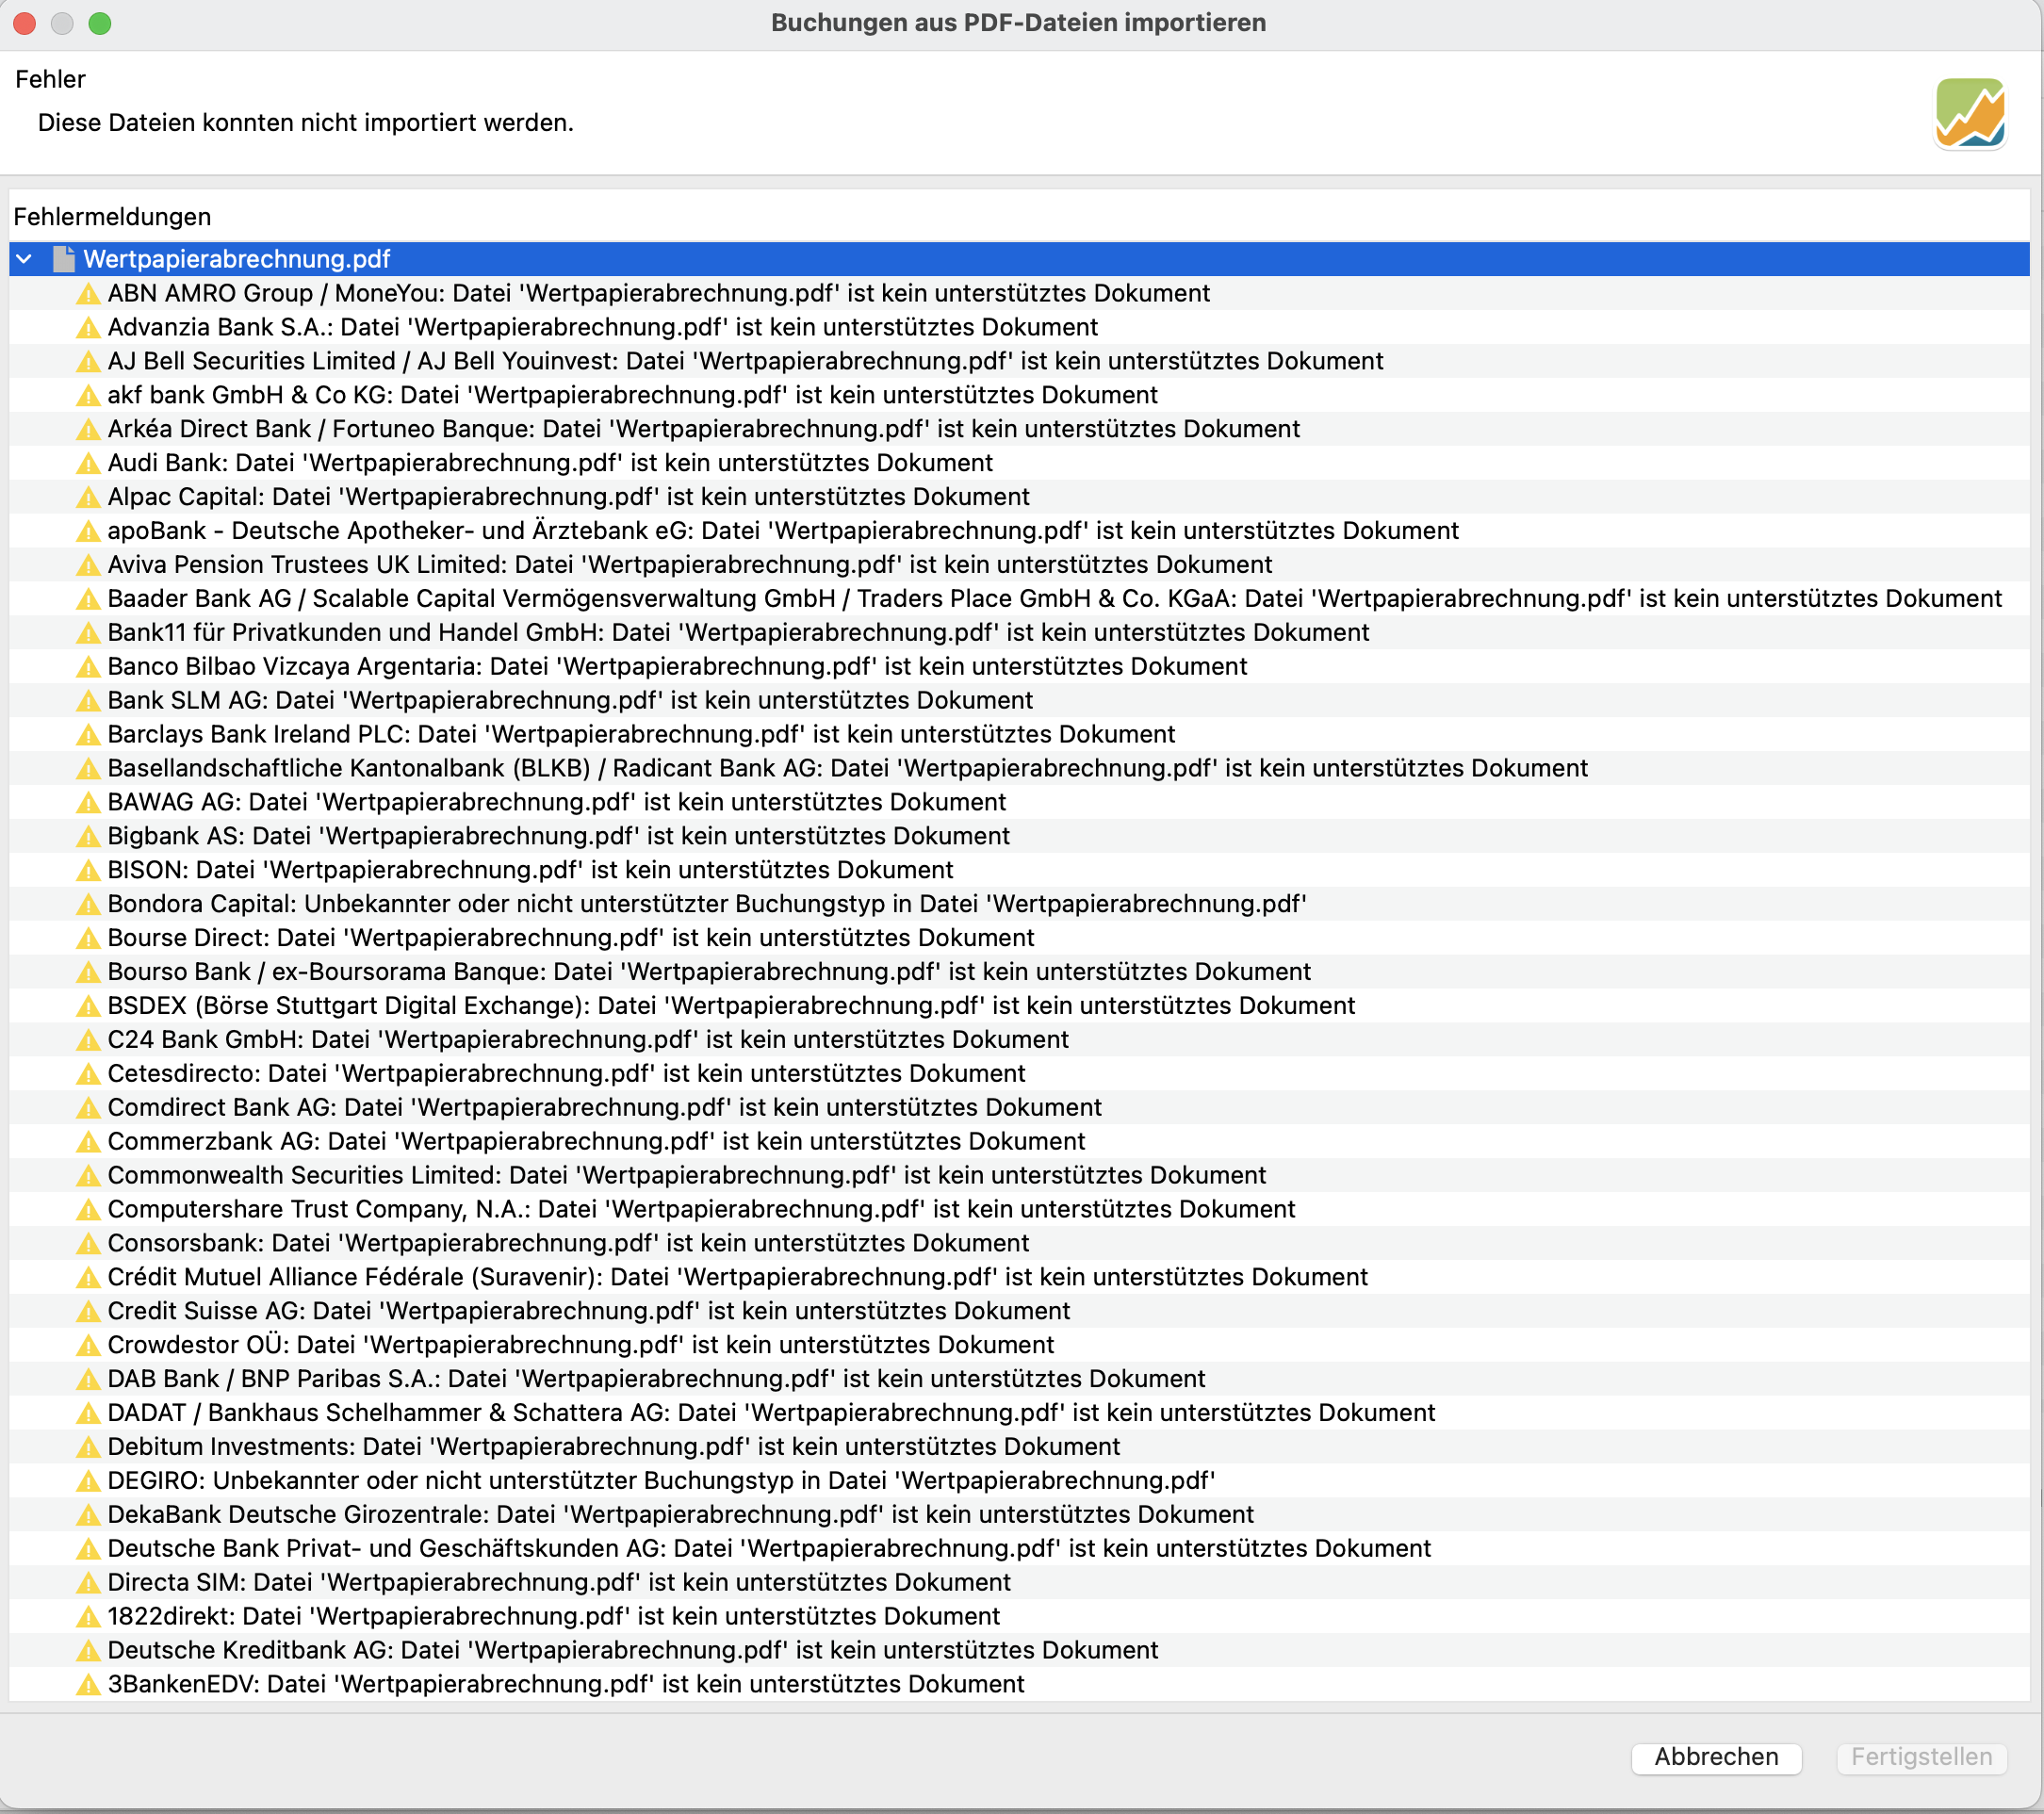The width and height of the screenshot is (2044, 1814).
Task: Select the BSDEX Börse Stuttgart error row
Action: click(731, 1006)
